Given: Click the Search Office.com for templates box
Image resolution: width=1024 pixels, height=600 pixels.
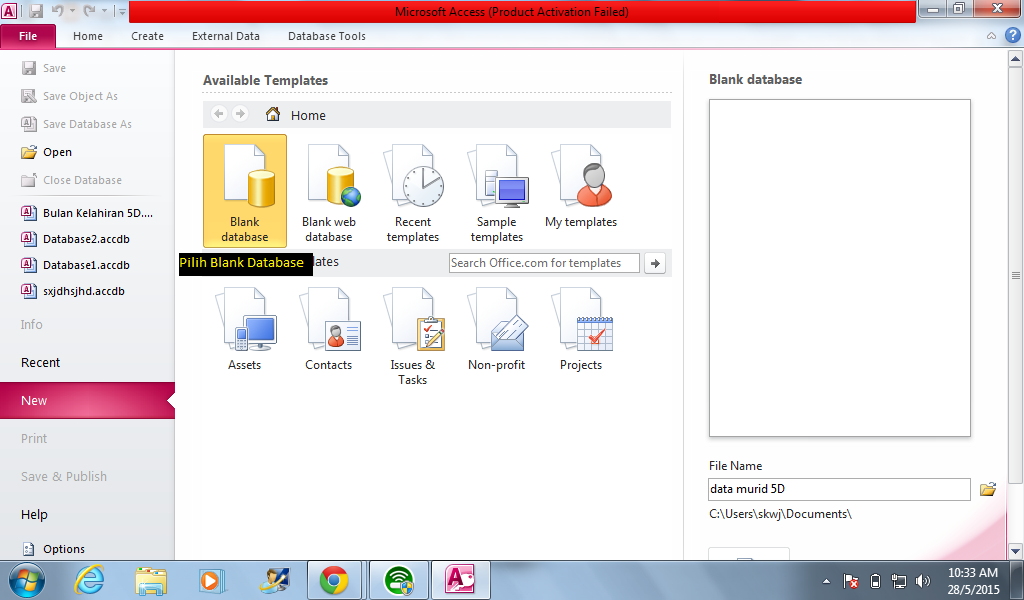Looking at the screenshot, I should tap(544, 263).
